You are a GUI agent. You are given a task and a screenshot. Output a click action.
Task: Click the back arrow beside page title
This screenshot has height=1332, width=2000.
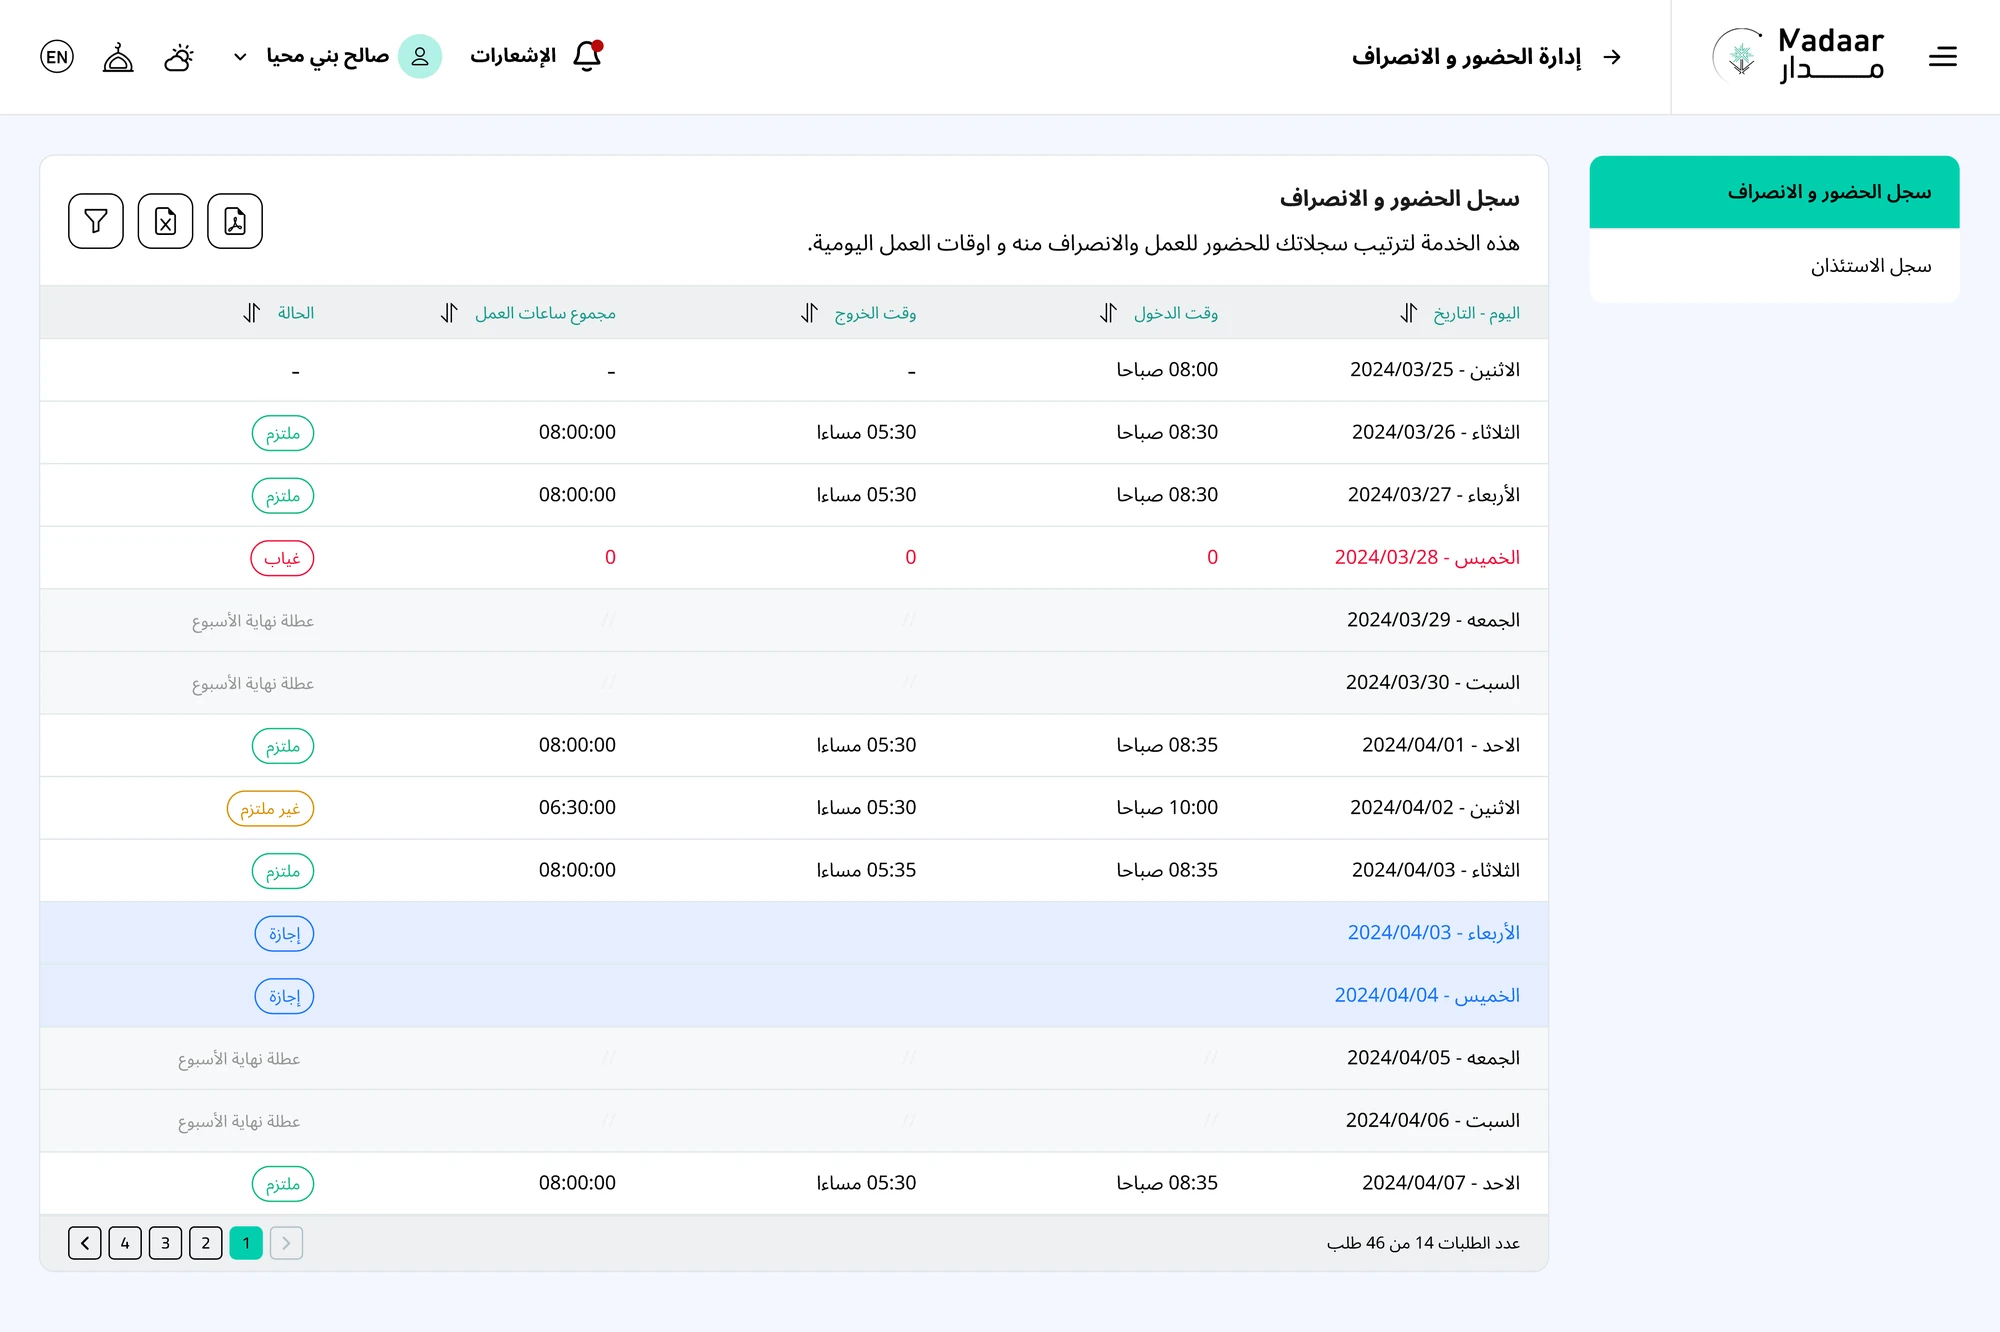1612,57
